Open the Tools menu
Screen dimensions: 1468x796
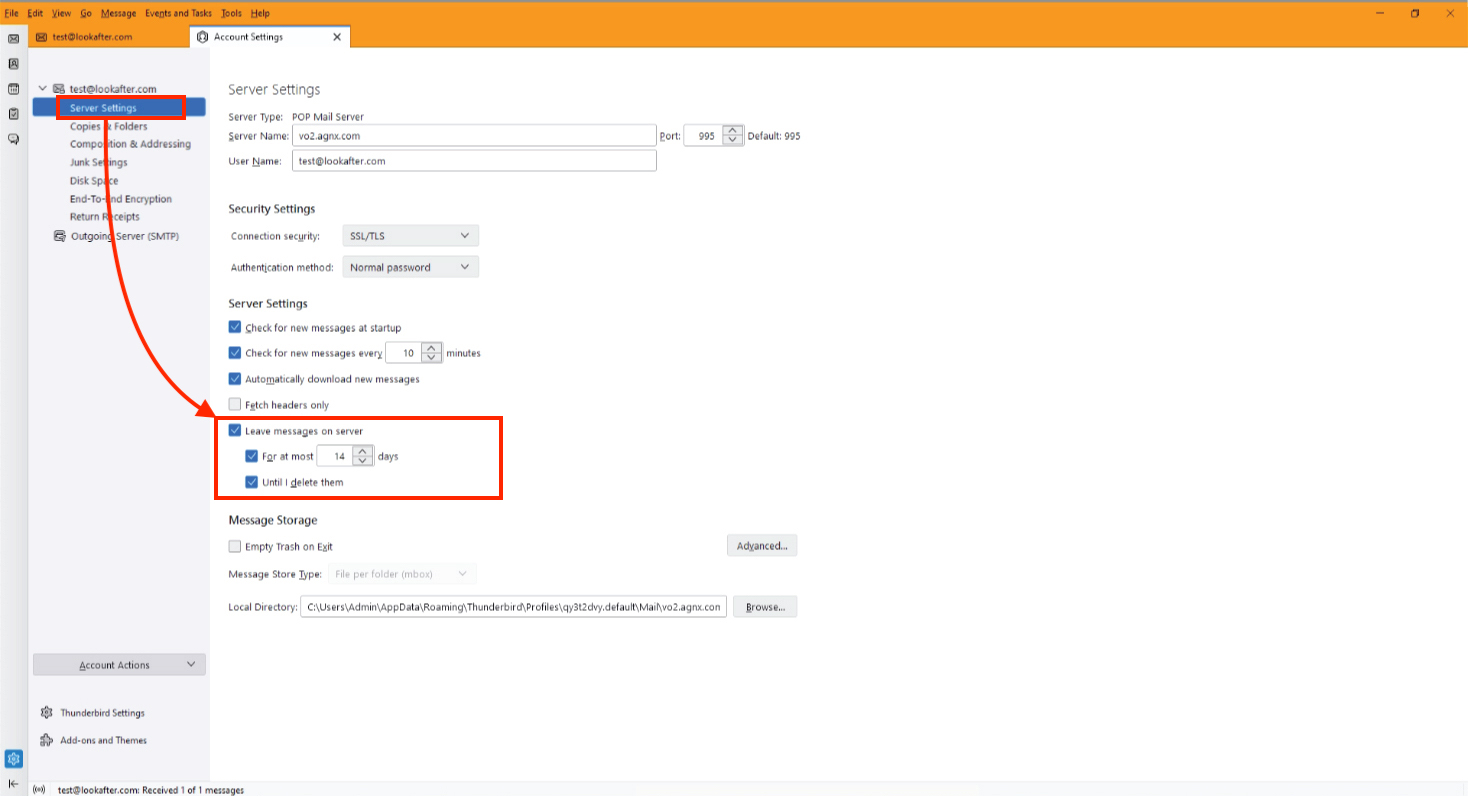(231, 14)
